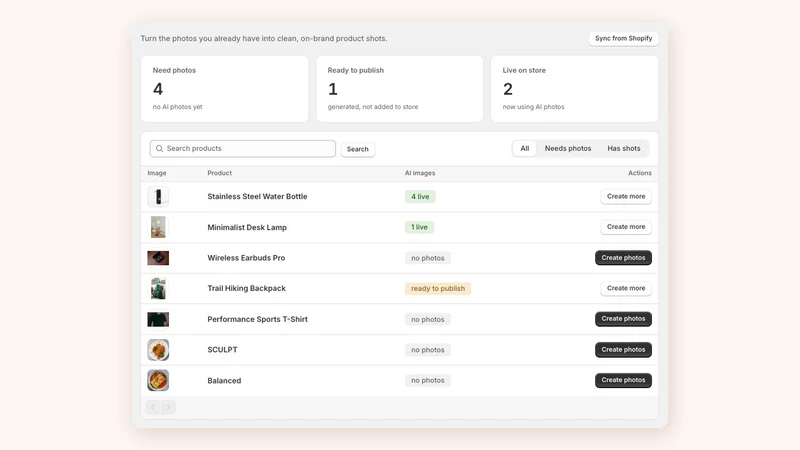Click the Product column header

point(219,173)
